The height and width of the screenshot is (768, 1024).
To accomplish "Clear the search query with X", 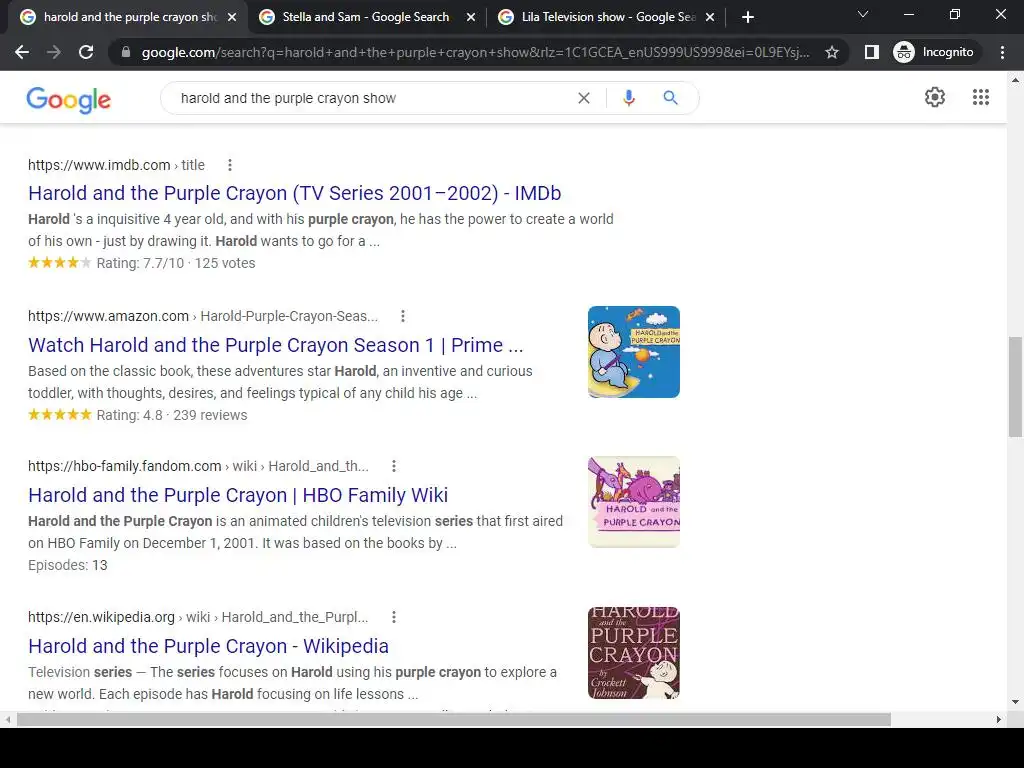I will click(584, 98).
